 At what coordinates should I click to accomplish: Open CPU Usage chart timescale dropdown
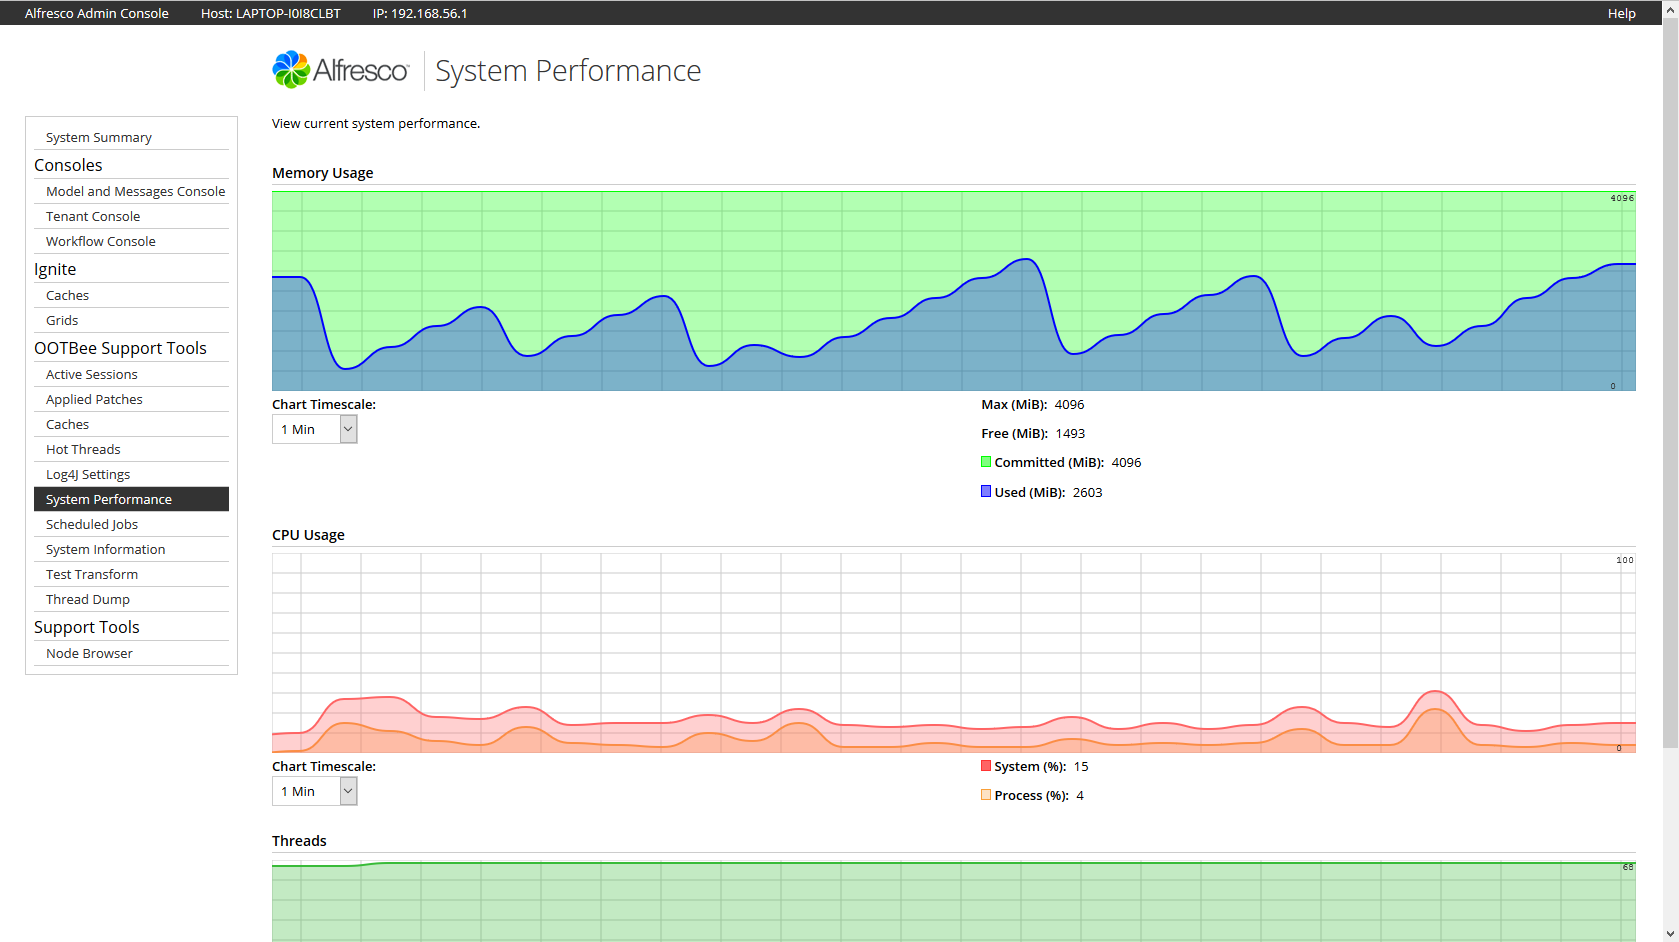point(314,791)
